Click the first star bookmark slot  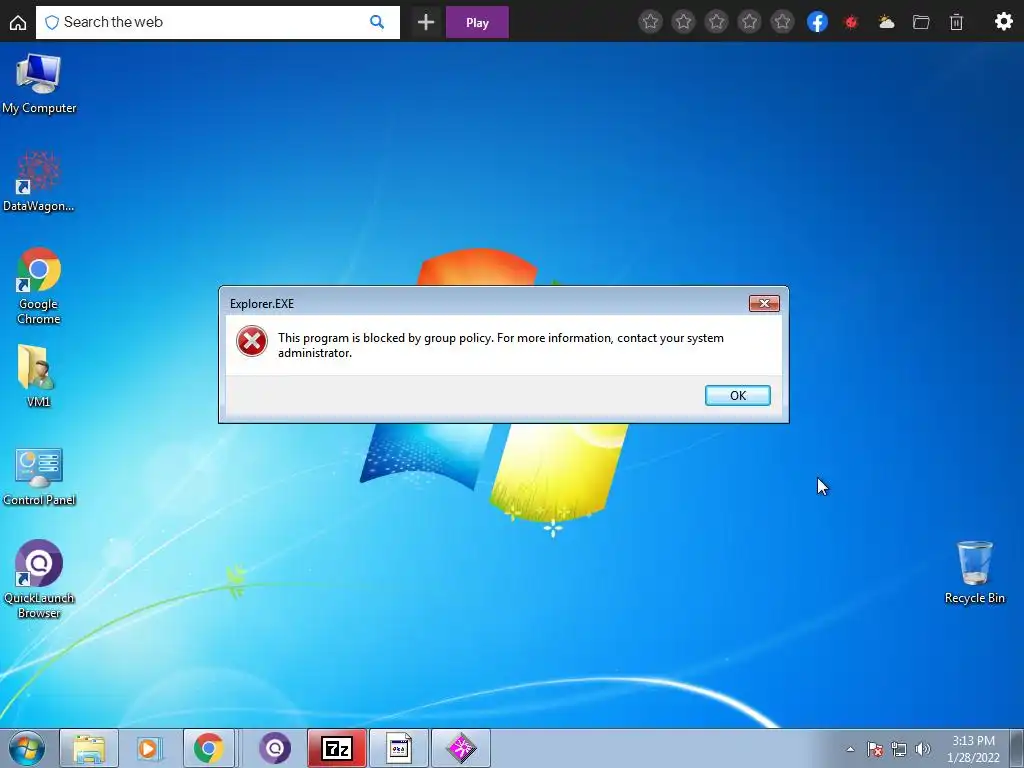tap(650, 22)
